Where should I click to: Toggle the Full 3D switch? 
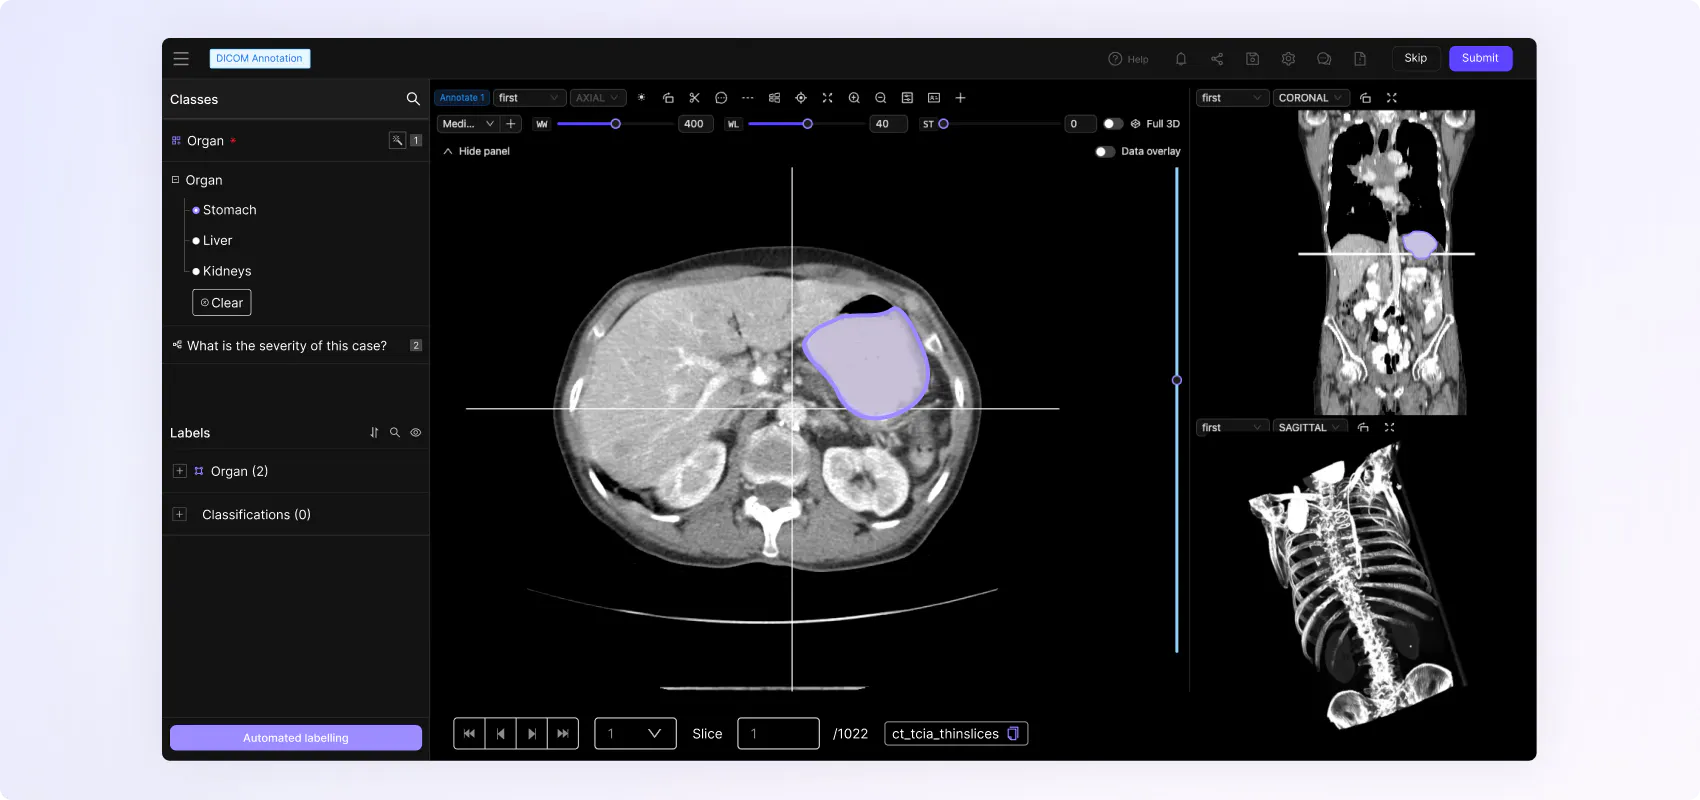1112,124
